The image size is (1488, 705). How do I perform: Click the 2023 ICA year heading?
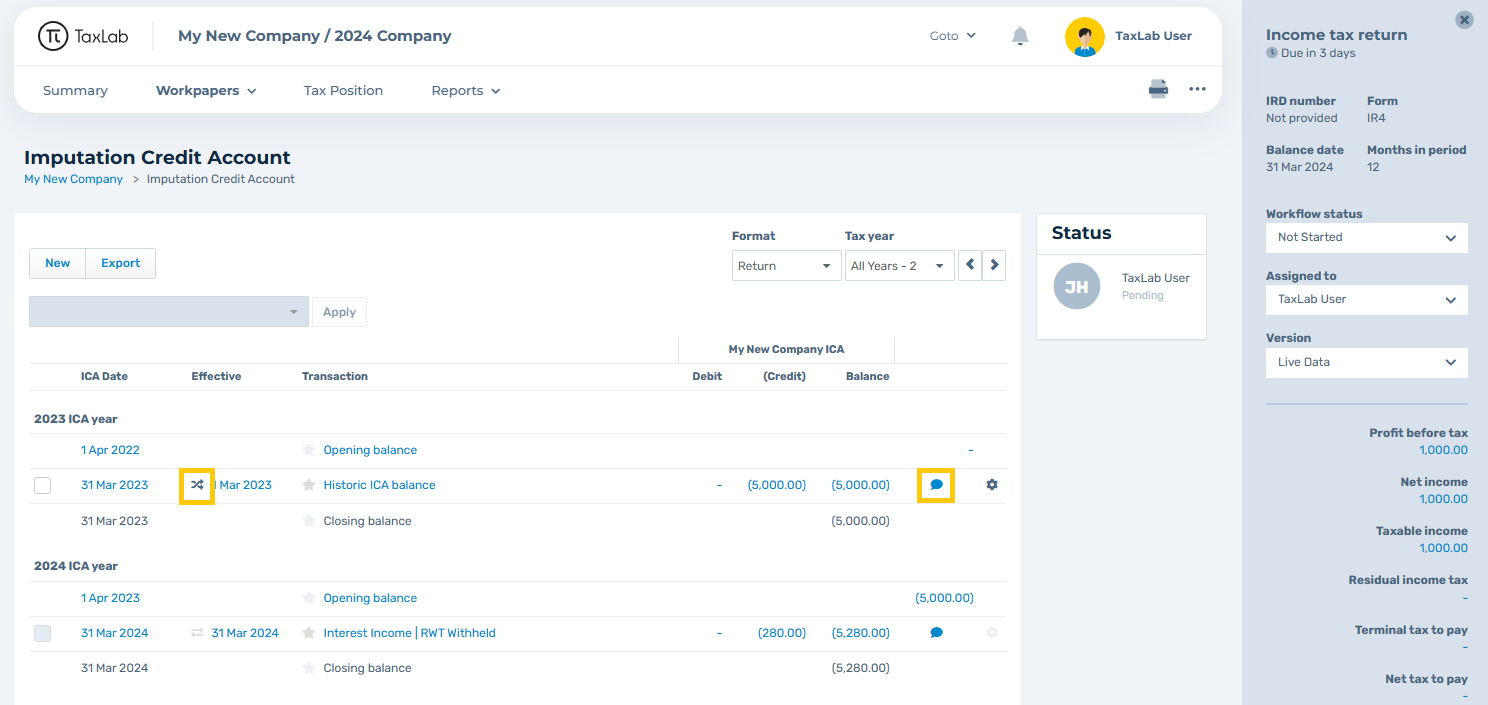coord(76,419)
